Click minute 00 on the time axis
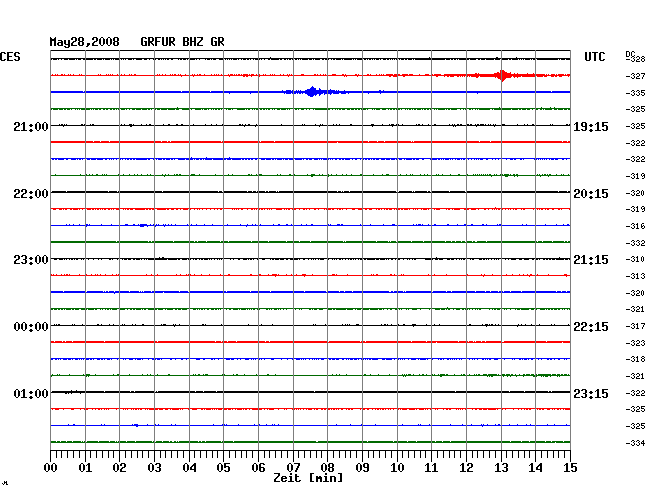The width and height of the screenshot is (650, 494). (51, 468)
